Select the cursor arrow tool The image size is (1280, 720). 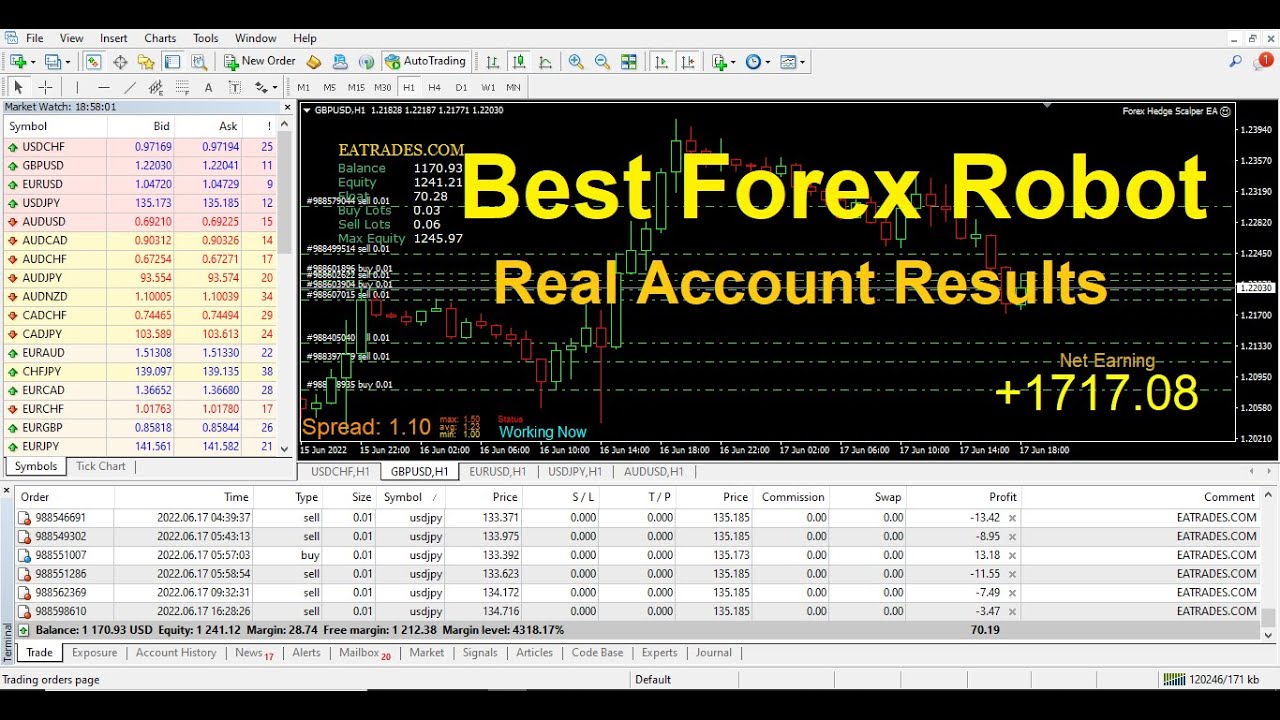click(x=18, y=87)
